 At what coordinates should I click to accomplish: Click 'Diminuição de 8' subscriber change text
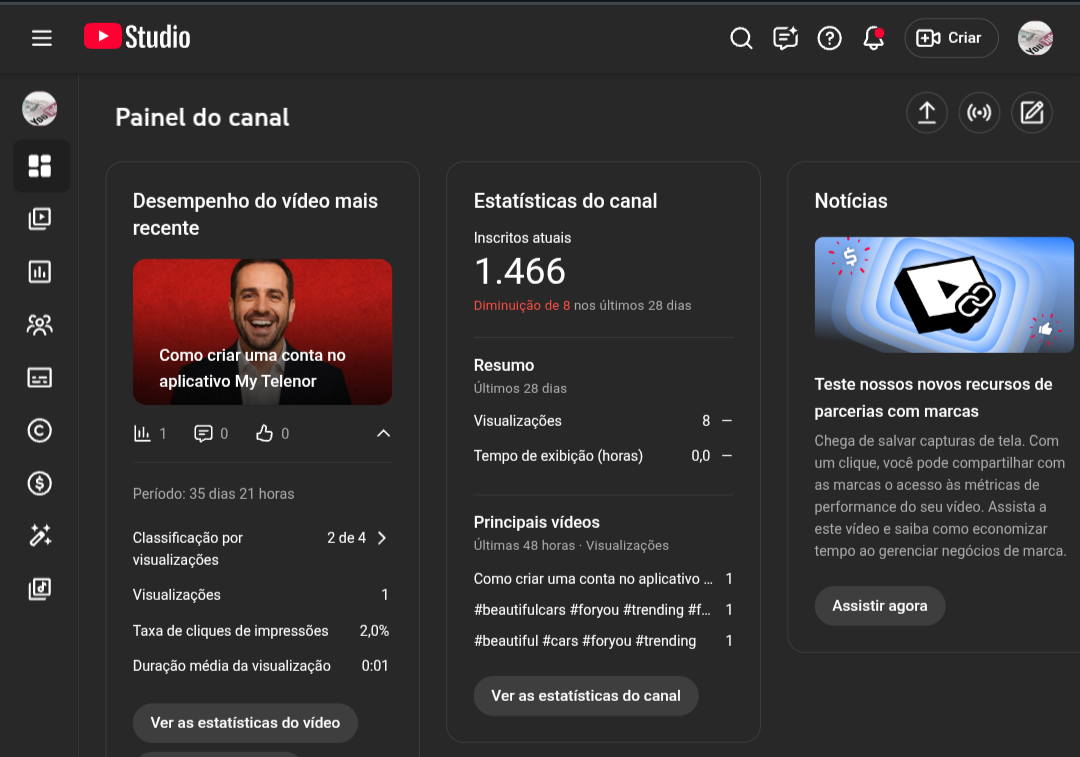tap(522, 305)
